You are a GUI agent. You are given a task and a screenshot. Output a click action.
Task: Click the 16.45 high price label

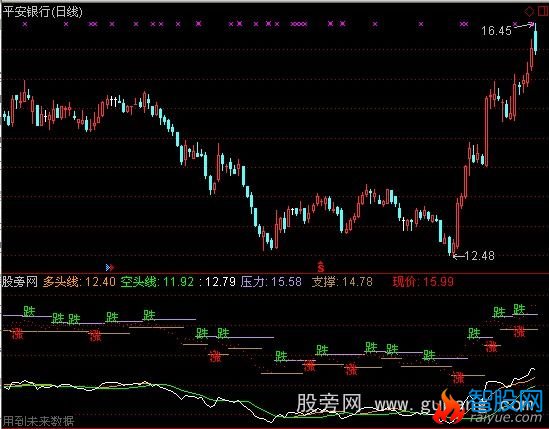click(496, 31)
